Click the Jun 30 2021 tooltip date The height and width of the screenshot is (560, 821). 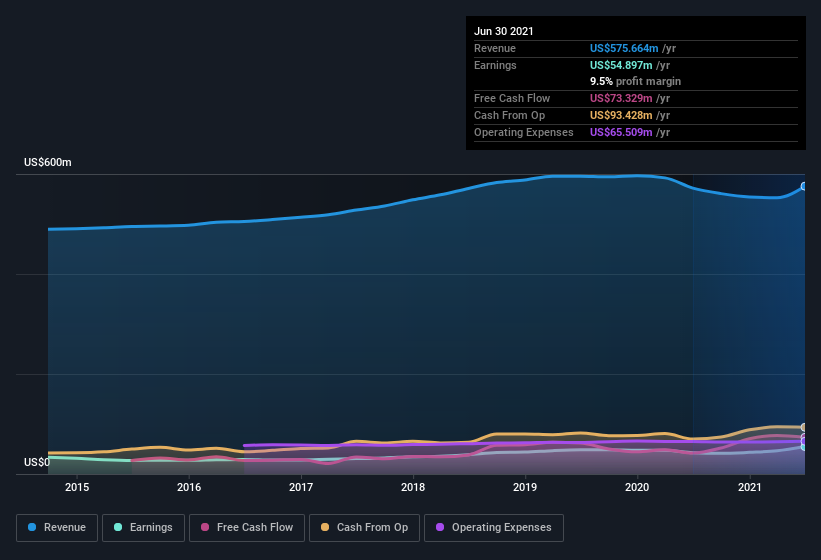click(x=504, y=31)
